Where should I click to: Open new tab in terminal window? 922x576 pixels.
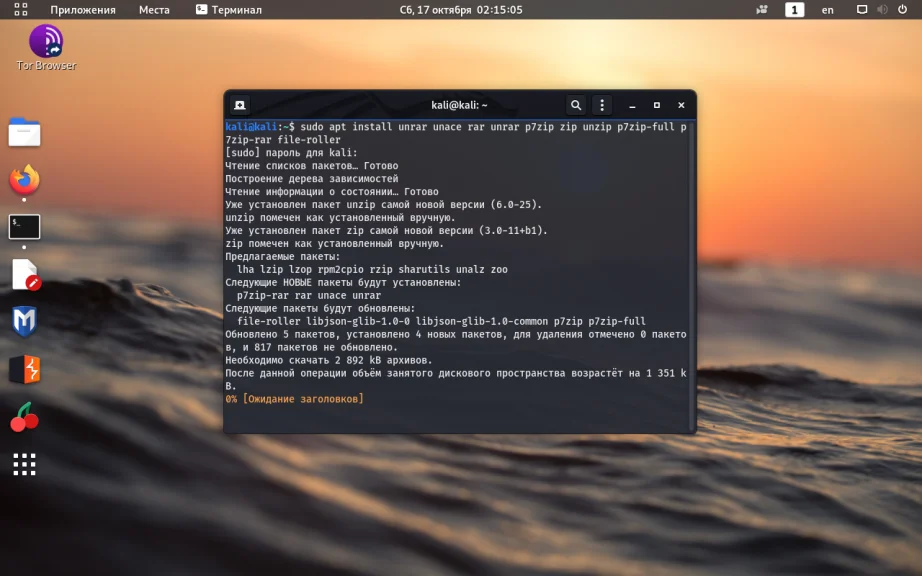click(x=239, y=105)
